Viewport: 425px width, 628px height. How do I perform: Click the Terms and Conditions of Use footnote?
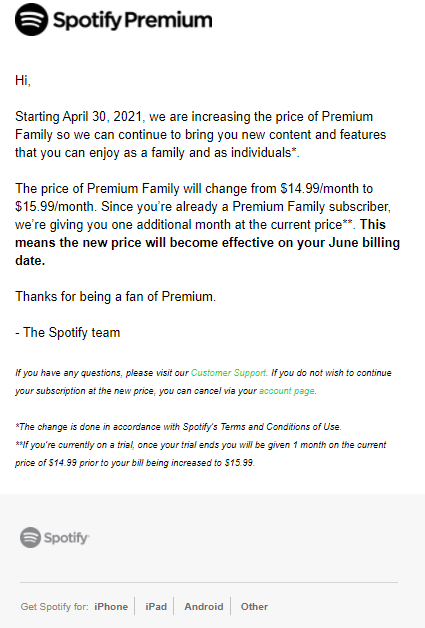click(x=178, y=427)
